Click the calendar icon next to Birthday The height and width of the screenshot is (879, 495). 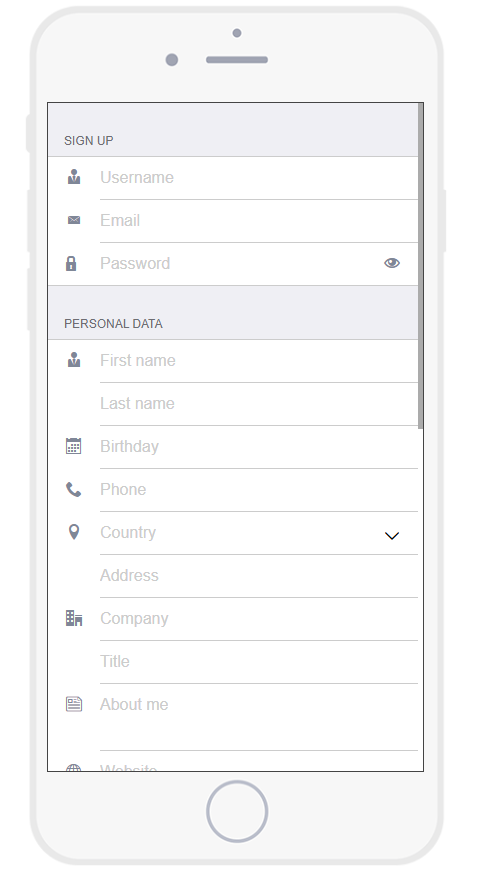click(x=73, y=446)
